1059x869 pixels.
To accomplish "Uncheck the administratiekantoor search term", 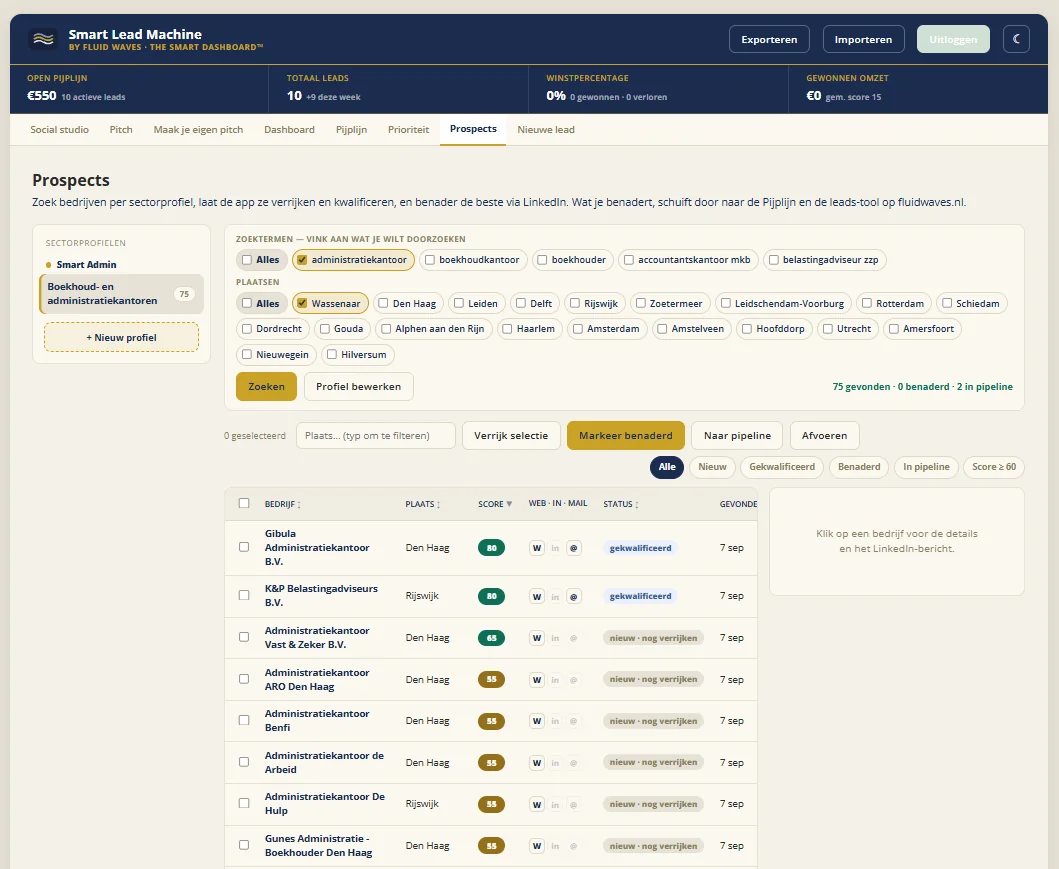I will pyautogui.click(x=302, y=260).
